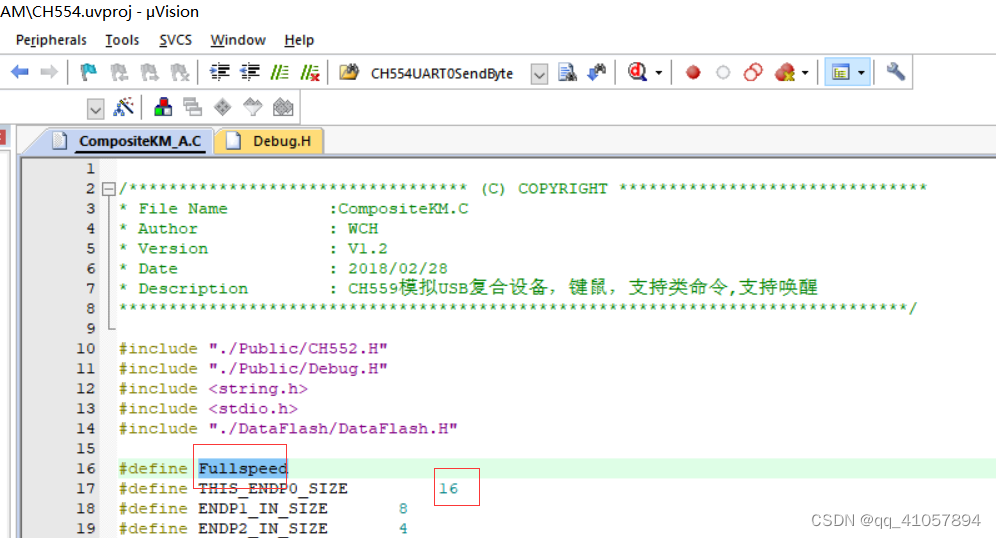
Task: Insert a breakpoint with the red dot
Action: 693,72
